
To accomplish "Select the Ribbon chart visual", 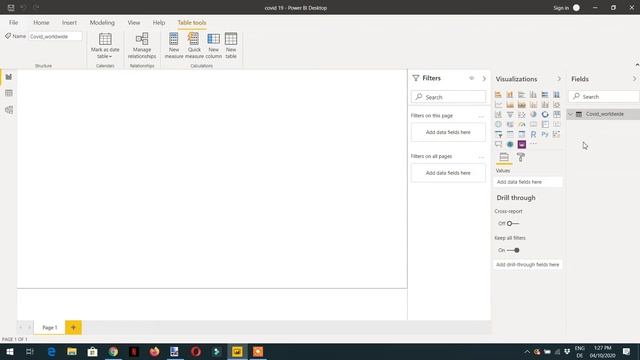I will (x=557, y=104).
